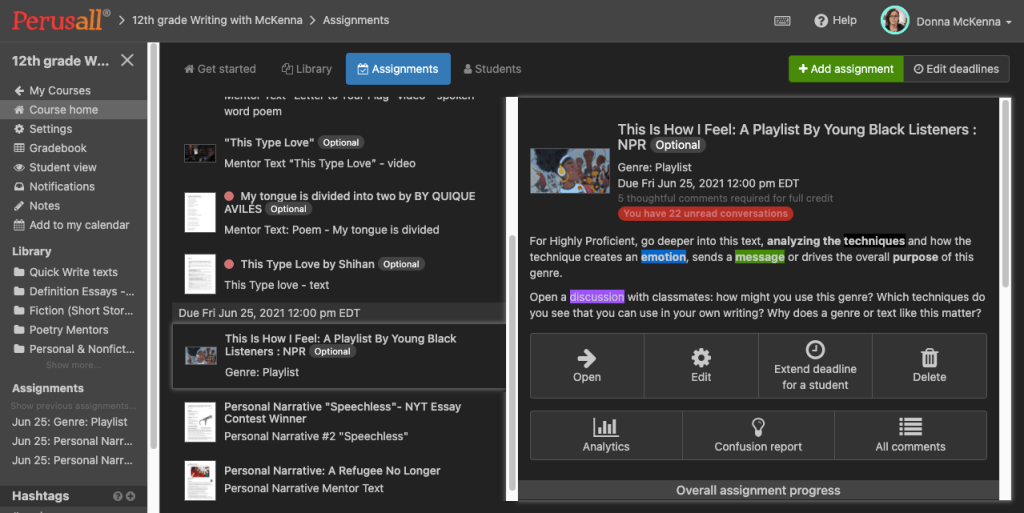The height and width of the screenshot is (513, 1024).
Task: Show All comments list
Action: 910,435
